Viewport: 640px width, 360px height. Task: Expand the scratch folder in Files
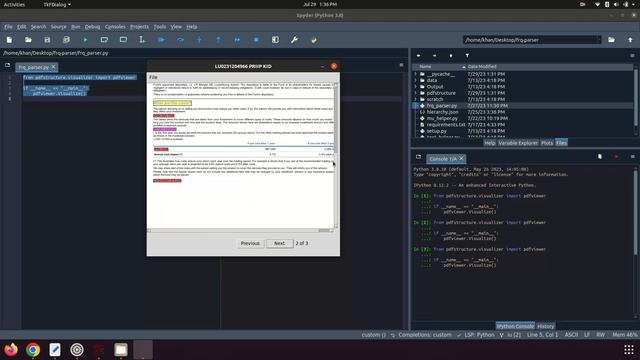416,99
